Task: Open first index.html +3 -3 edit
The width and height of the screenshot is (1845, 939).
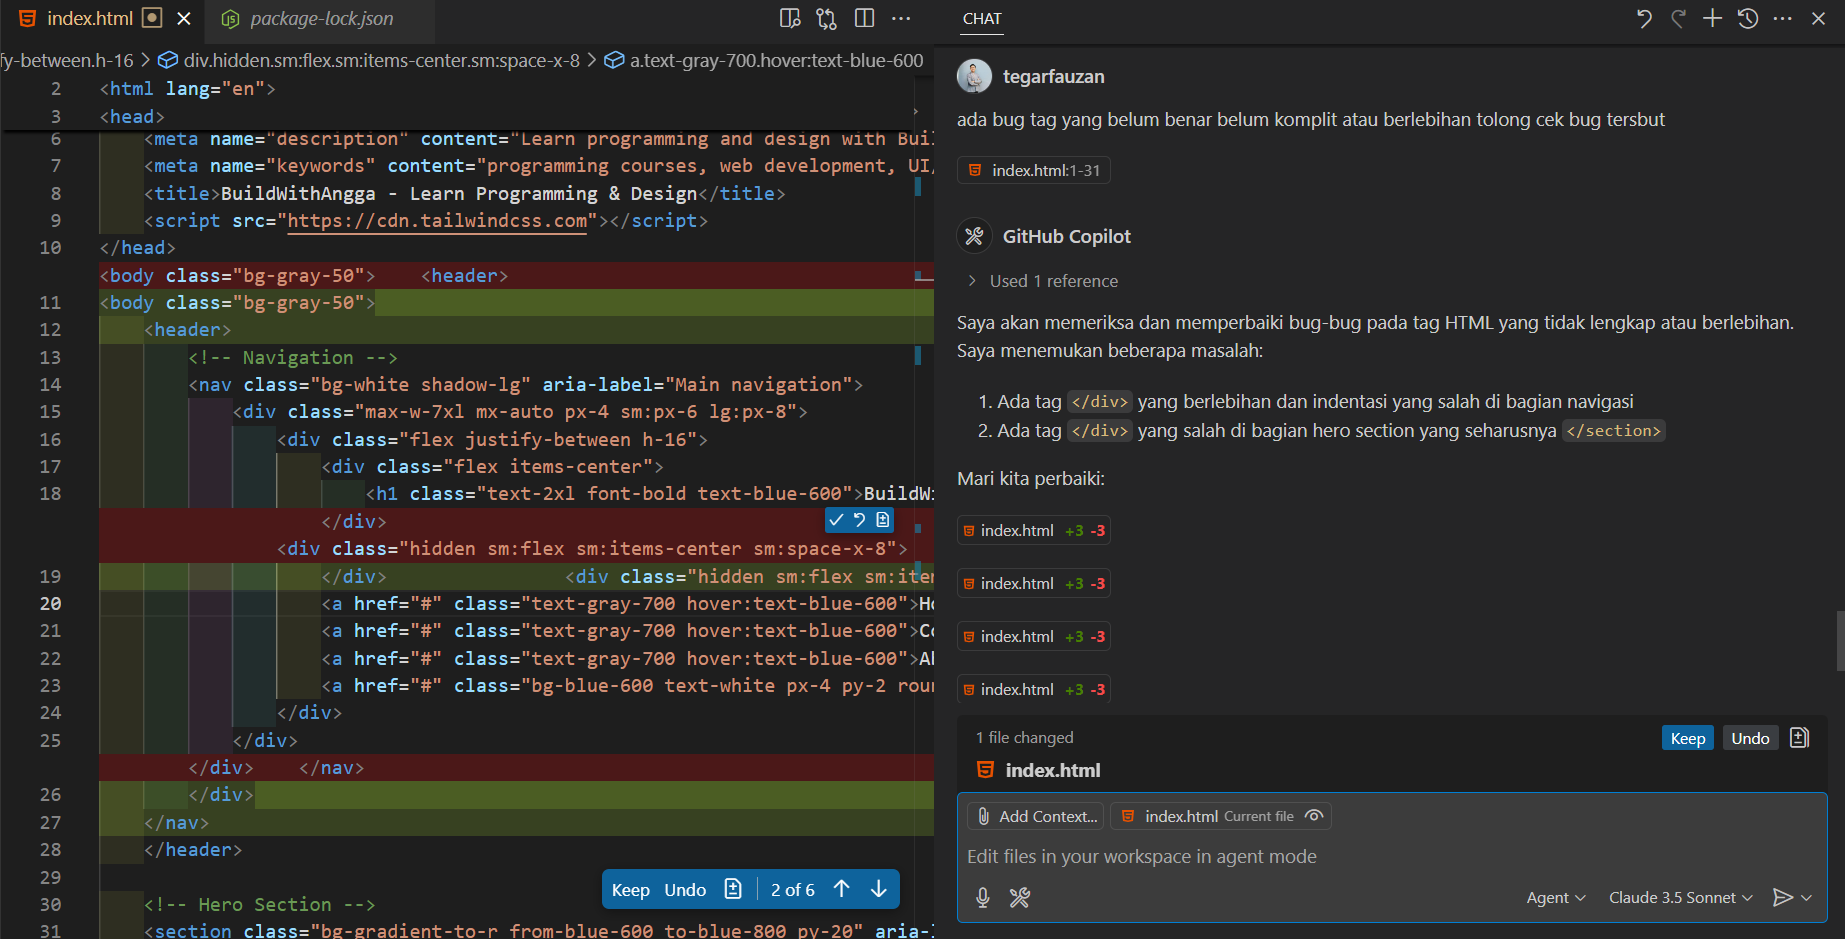Action: [1034, 530]
